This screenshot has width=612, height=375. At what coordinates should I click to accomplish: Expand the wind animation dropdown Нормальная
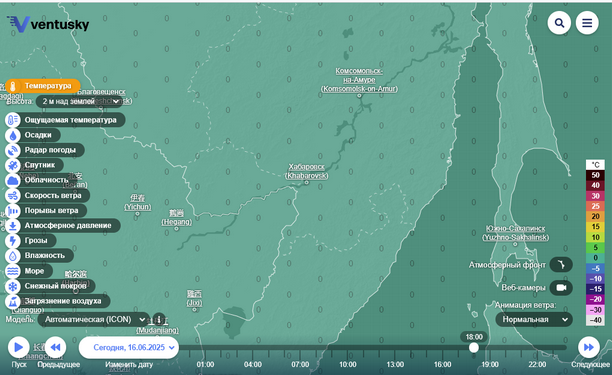534,320
